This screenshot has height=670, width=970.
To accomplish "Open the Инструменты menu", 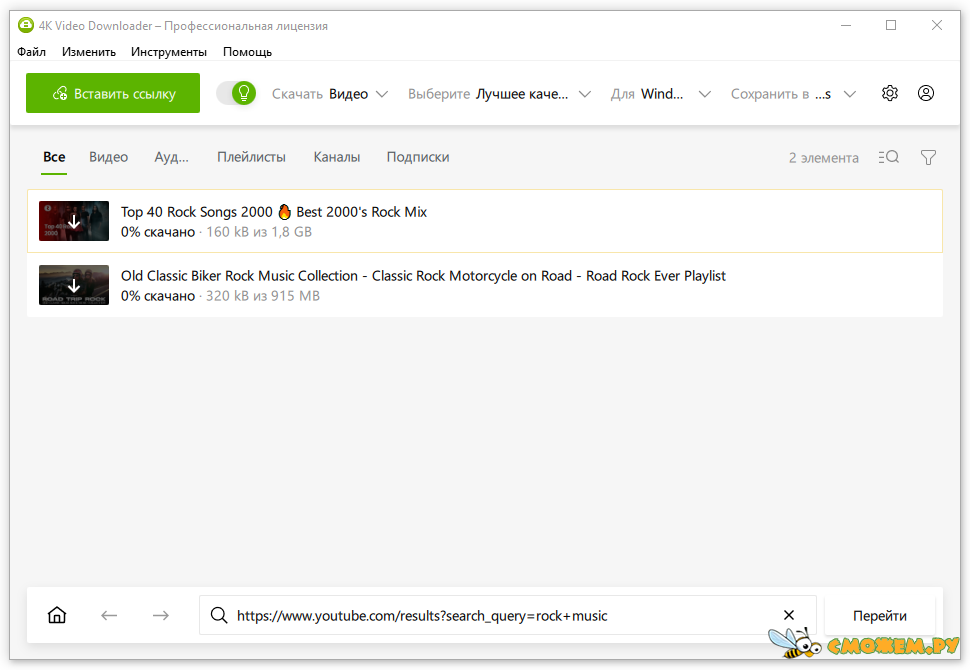I will (x=169, y=52).
